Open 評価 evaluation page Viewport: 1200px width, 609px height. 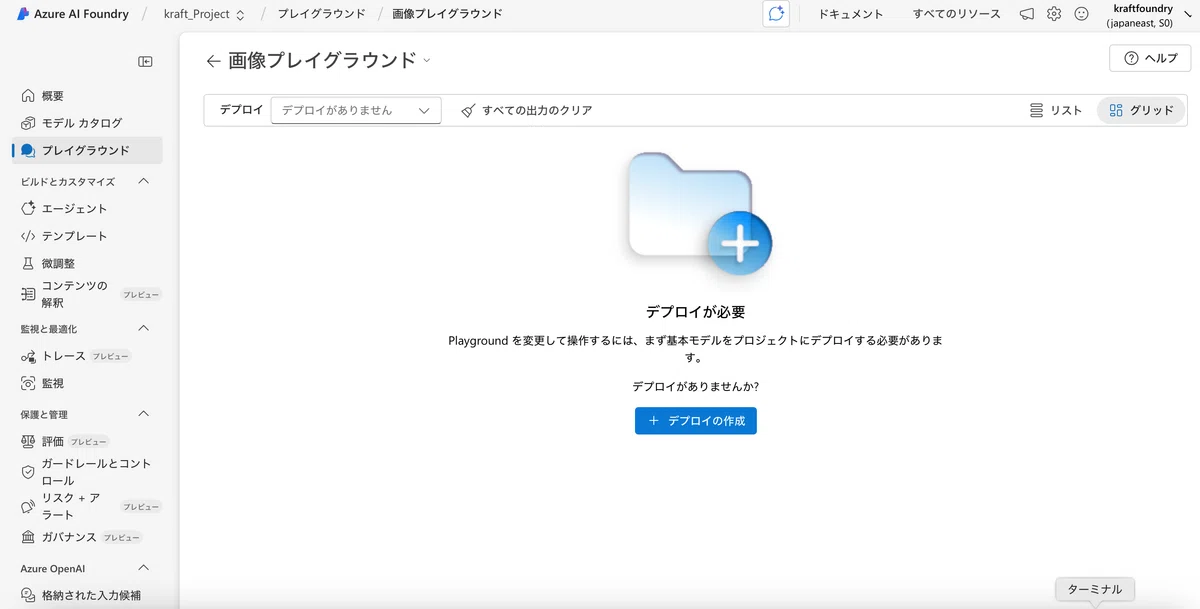coord(88,441)
